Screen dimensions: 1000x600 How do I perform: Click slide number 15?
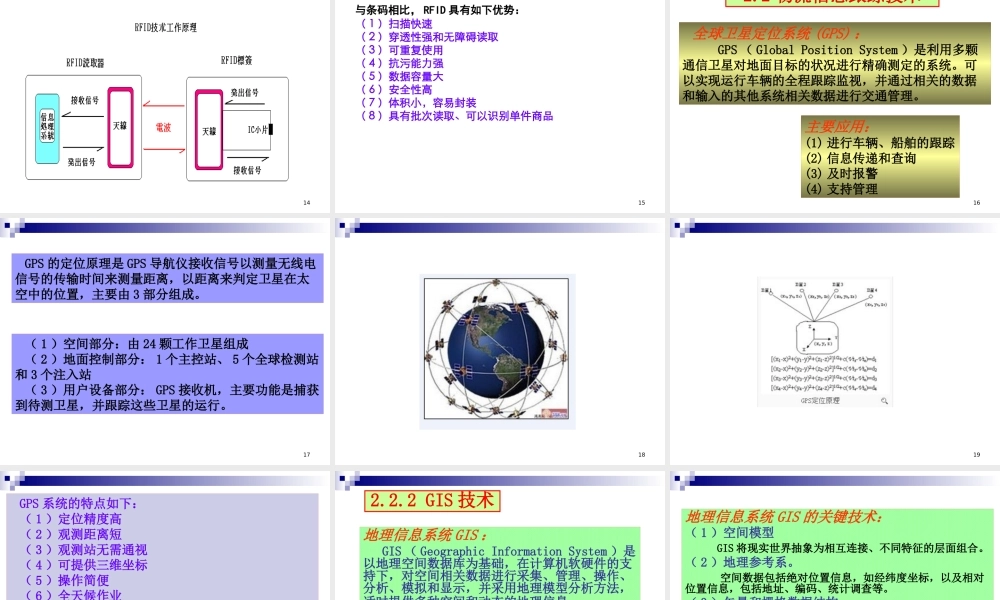642,203
